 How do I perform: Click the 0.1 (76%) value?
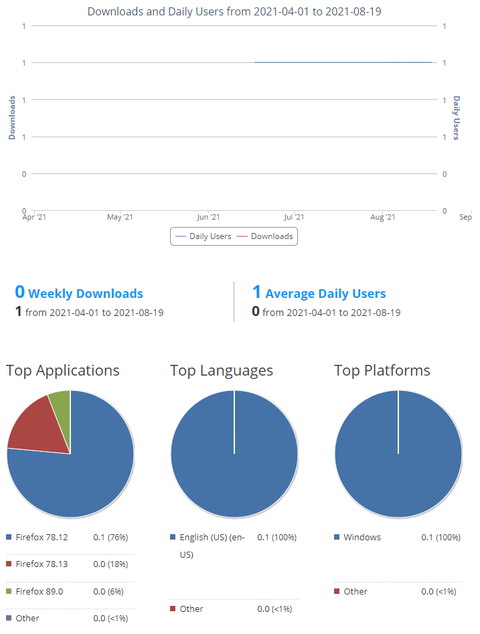[x=110, y=537]
